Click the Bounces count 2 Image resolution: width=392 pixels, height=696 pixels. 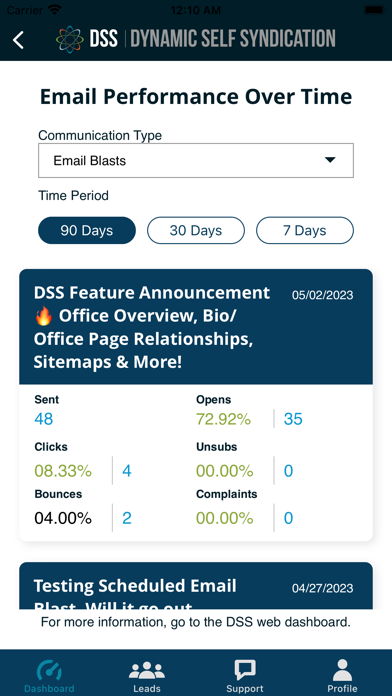click(x=127, y=518)
